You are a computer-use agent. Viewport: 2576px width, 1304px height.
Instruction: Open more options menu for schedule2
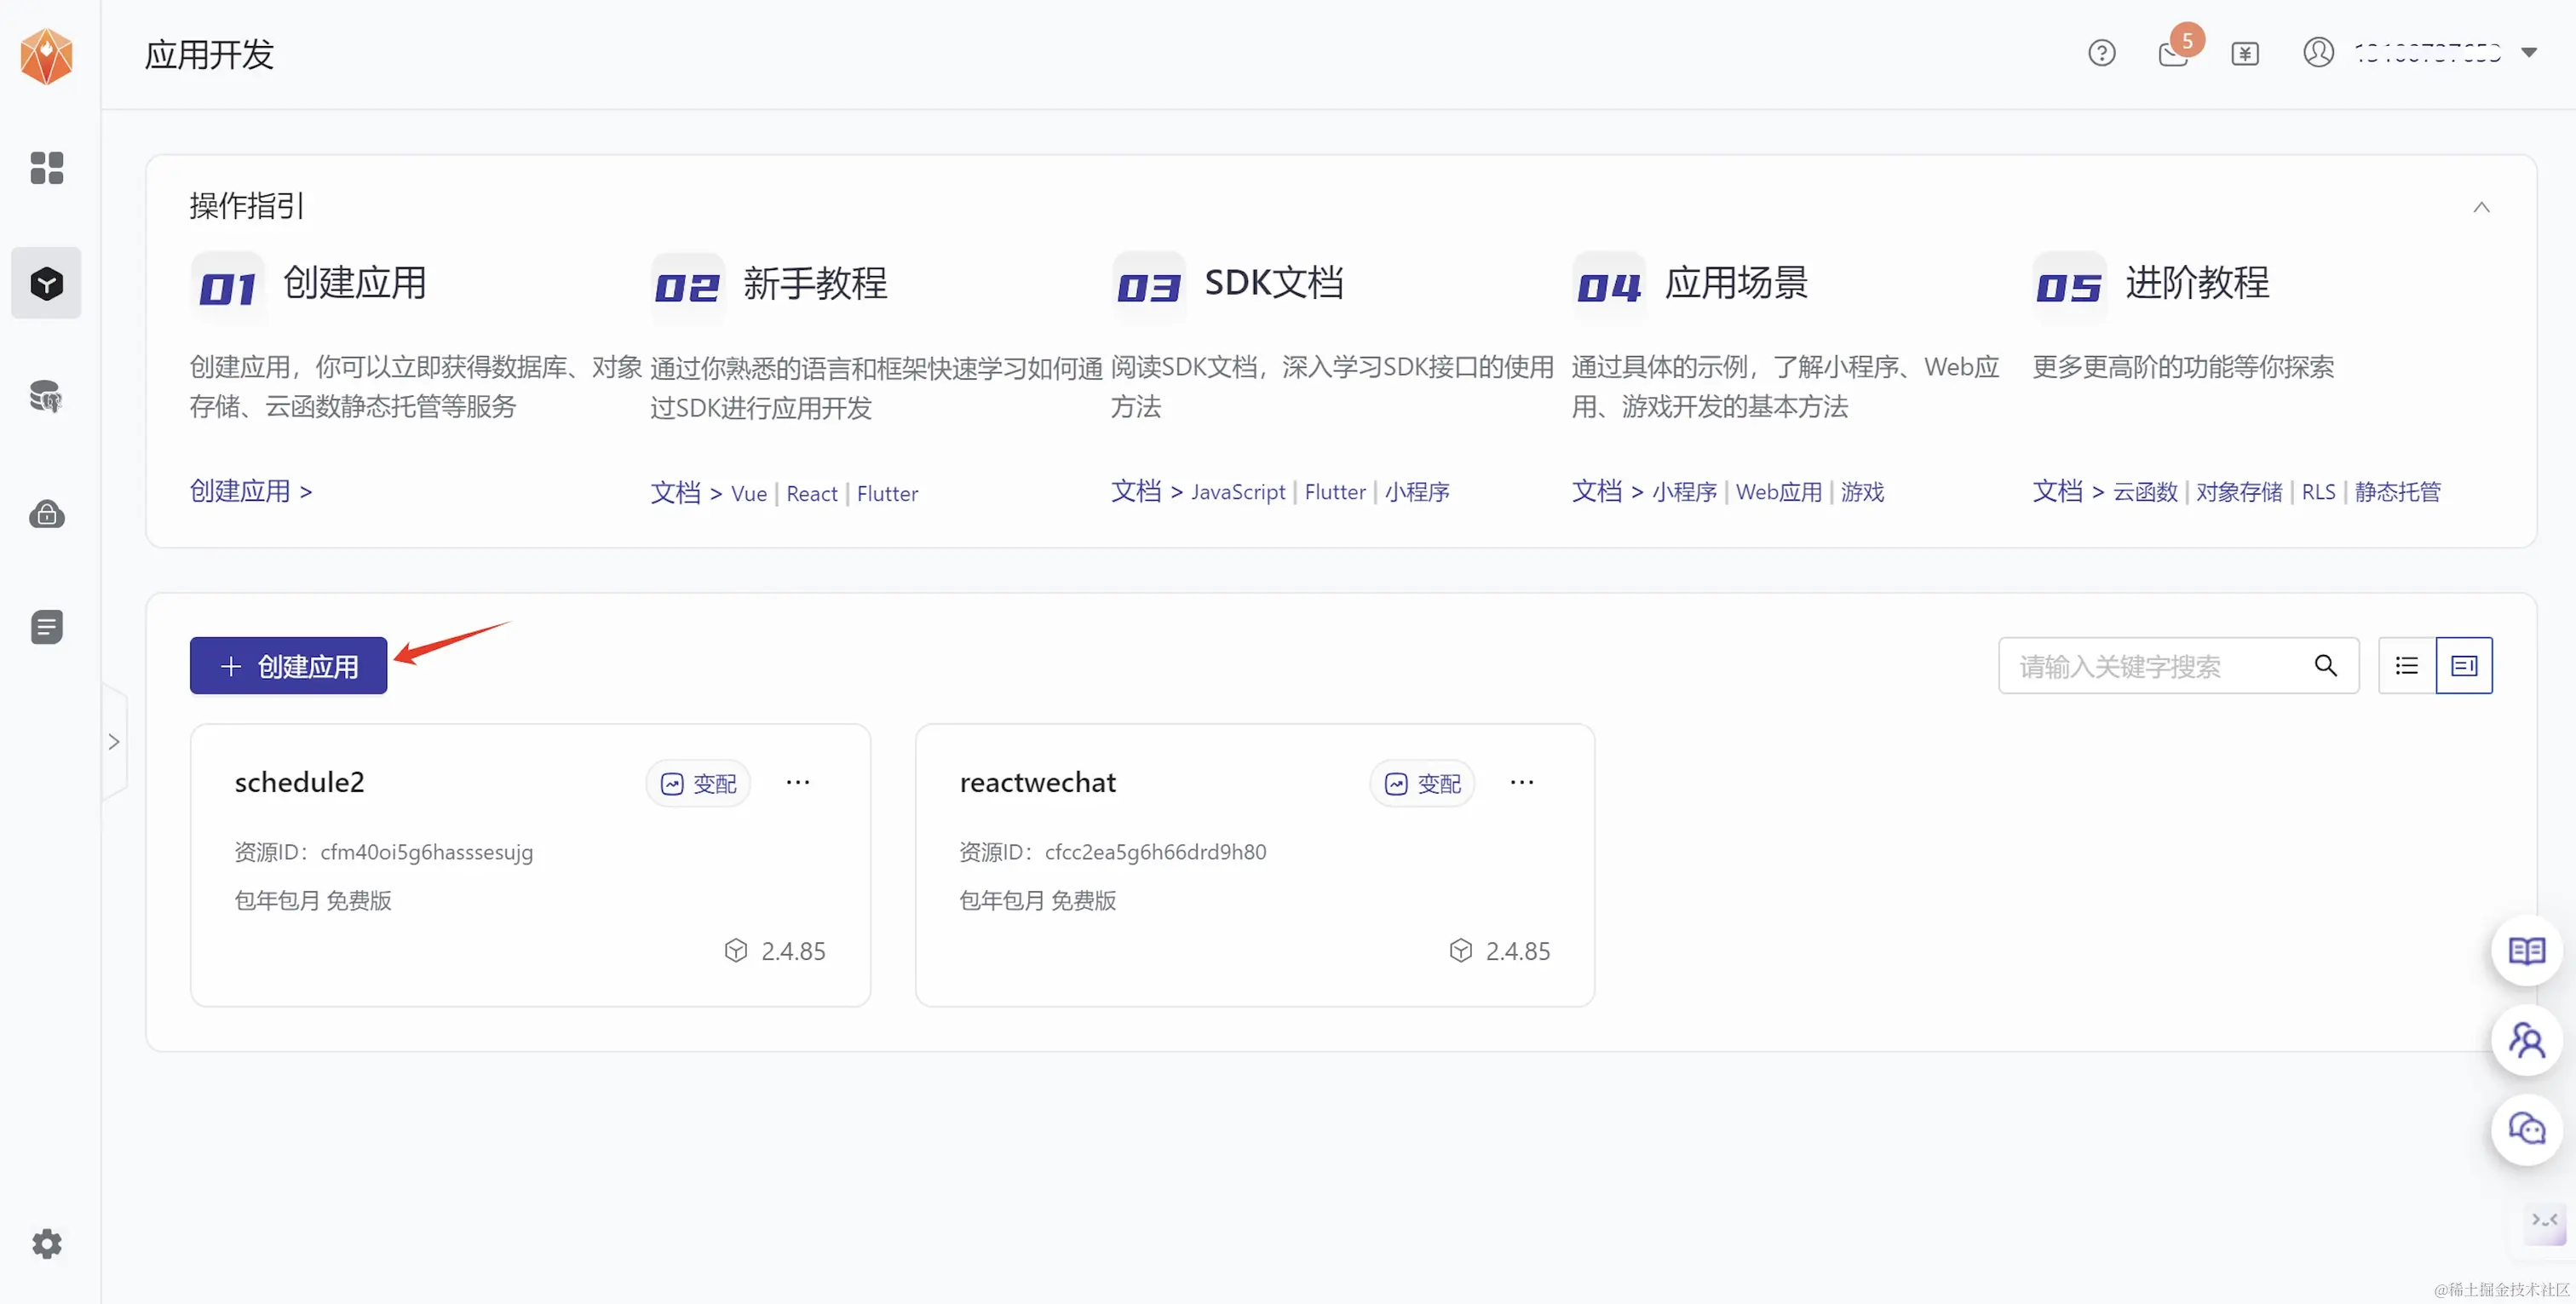[798, 783]
